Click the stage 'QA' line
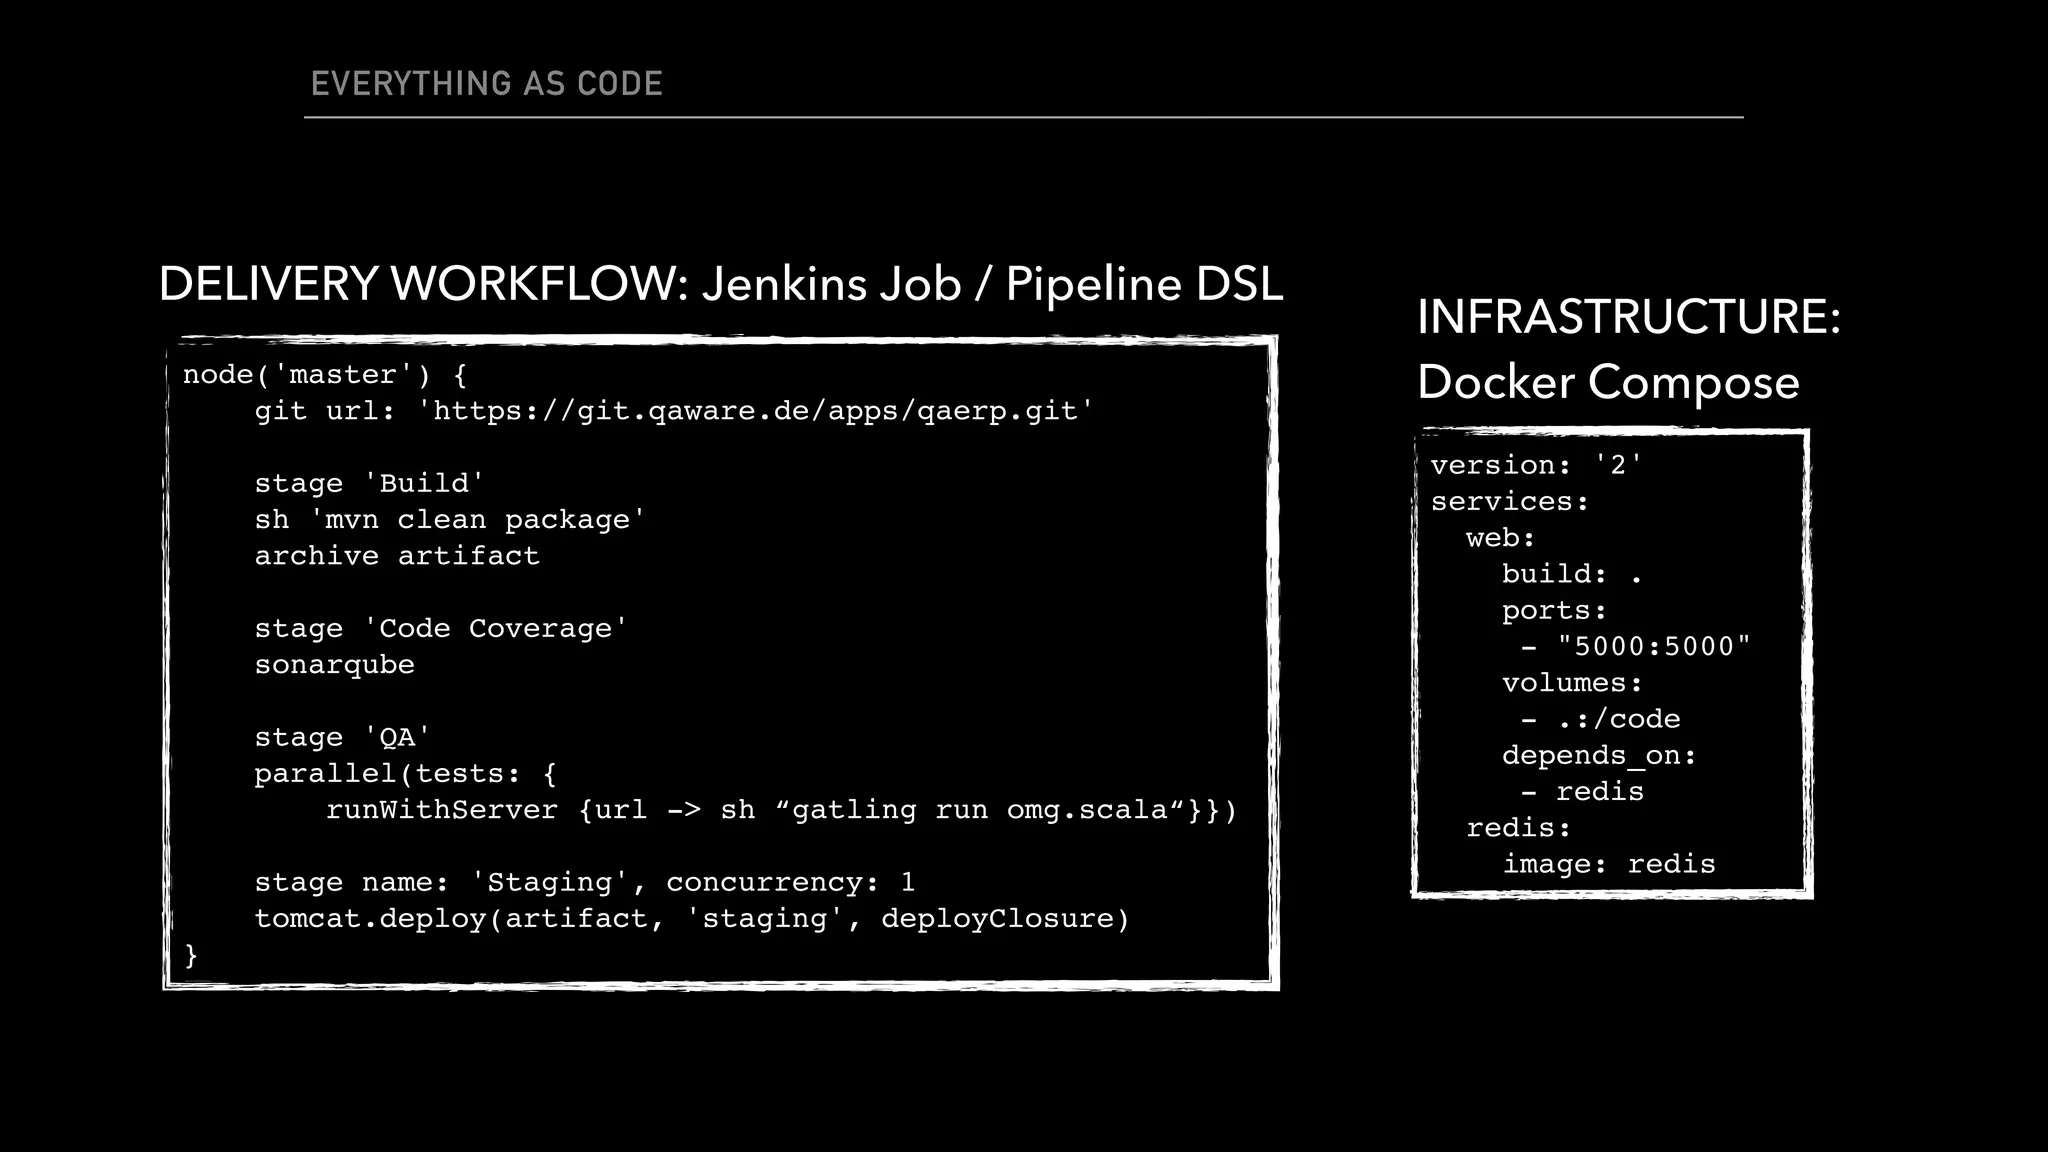 click(x=342, y=738)
